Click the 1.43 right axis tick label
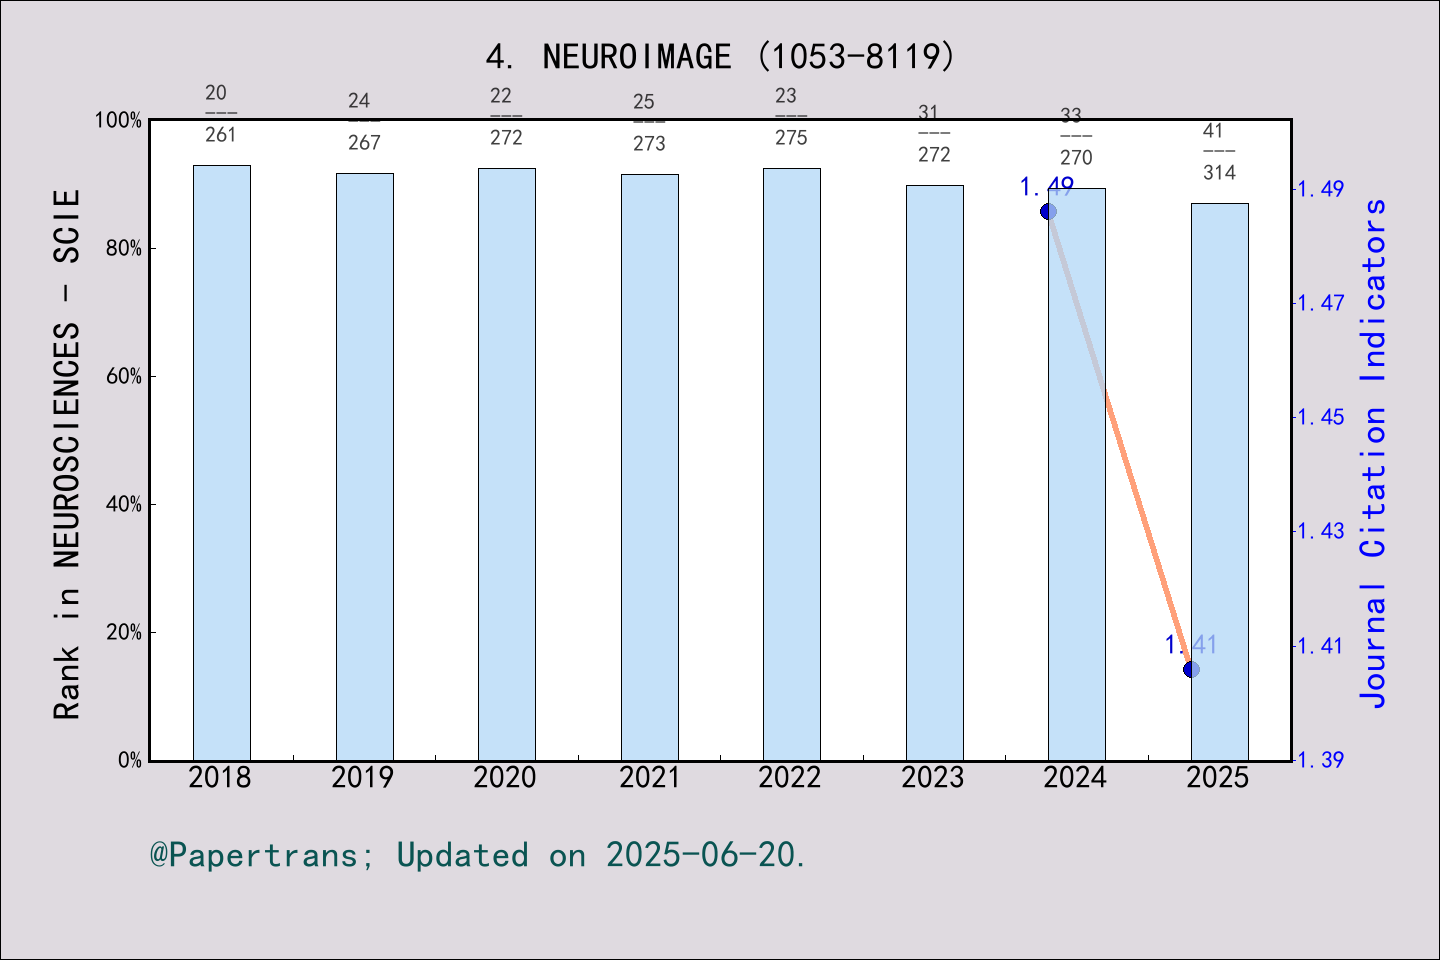This screenshot has width=1440, height=960. click(1321, 530)
